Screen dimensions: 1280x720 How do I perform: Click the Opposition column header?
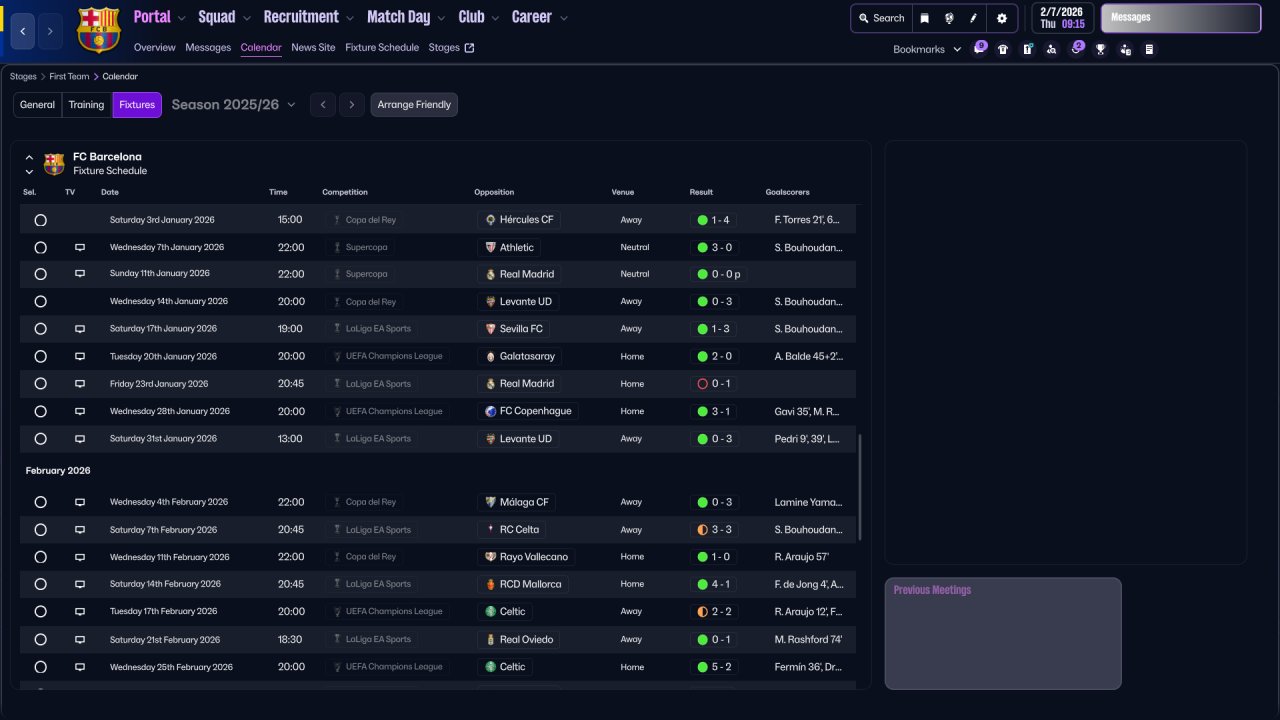[x=494, y=192]
